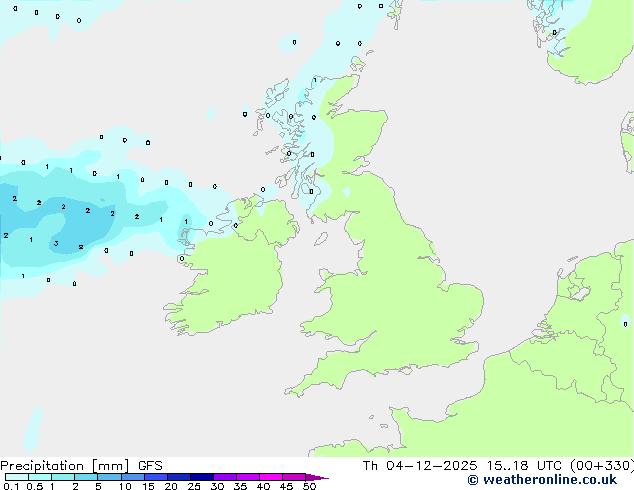Click the legend label '10'
The height and width of the screenshot is (490, 634).
[125, 486]
